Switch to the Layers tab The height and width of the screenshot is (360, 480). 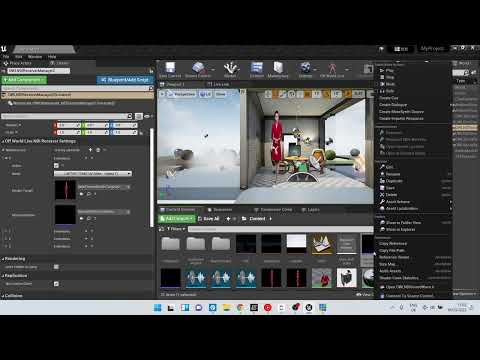point(311,210)
